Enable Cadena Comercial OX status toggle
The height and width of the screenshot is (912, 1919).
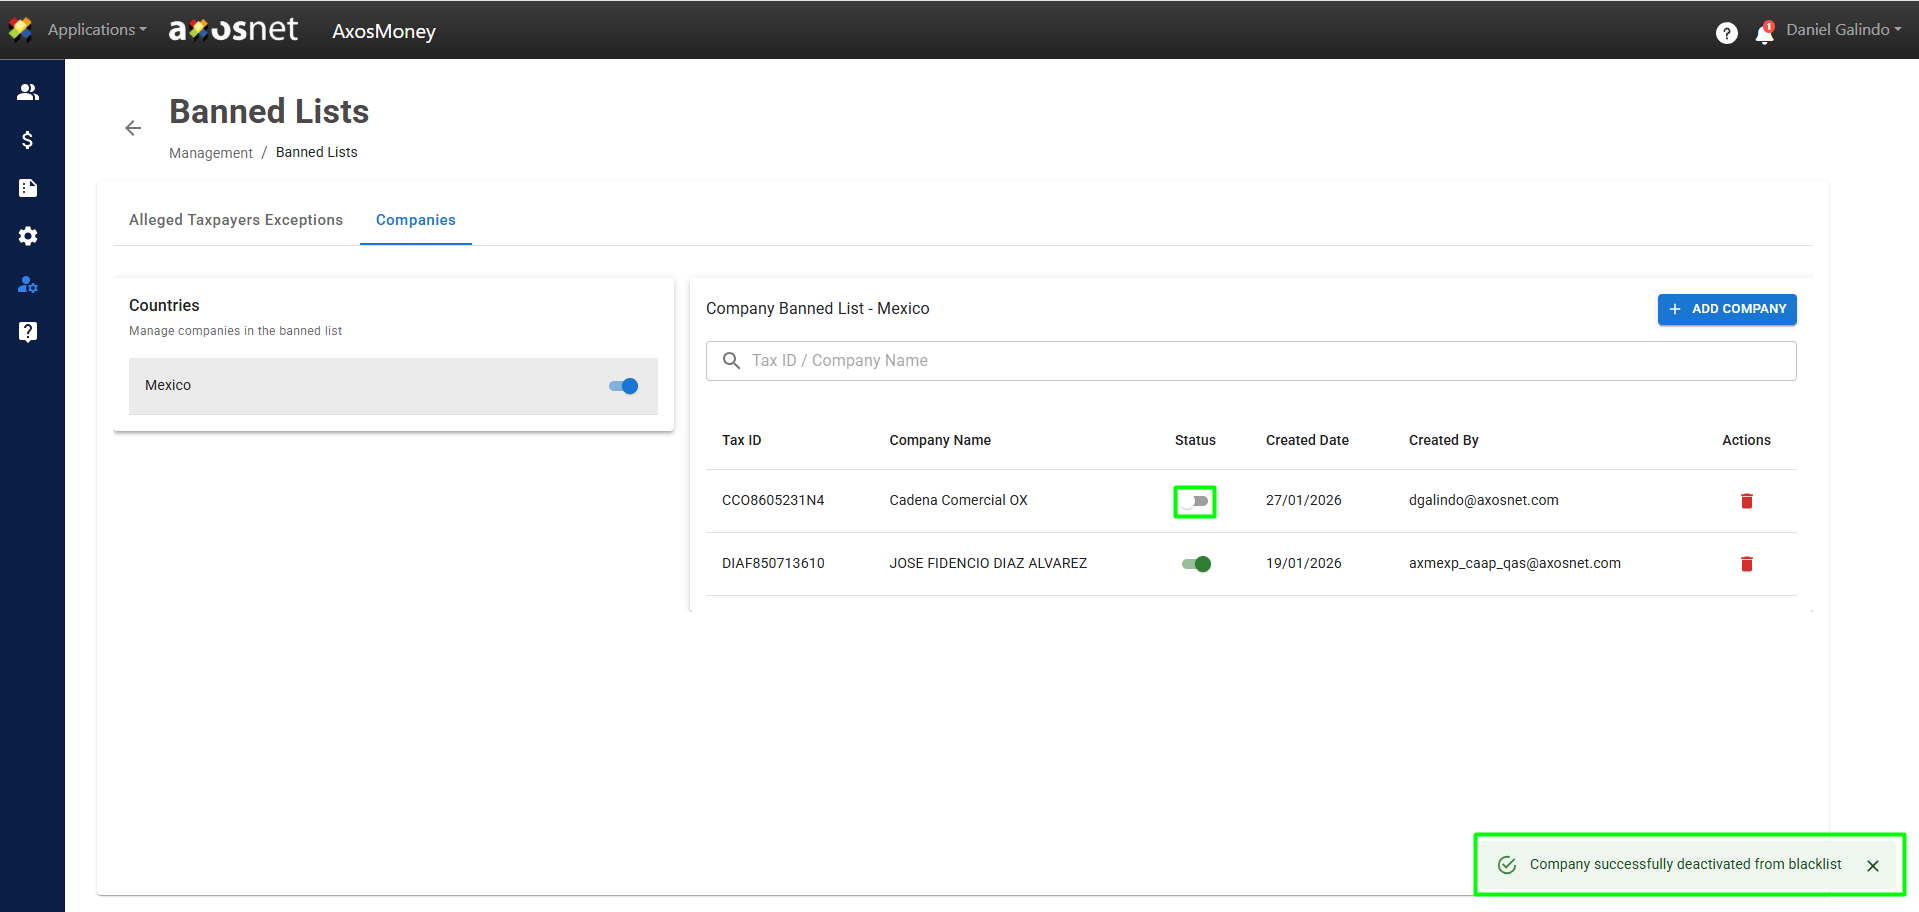pyautogui.click(x=1195, y=501)
